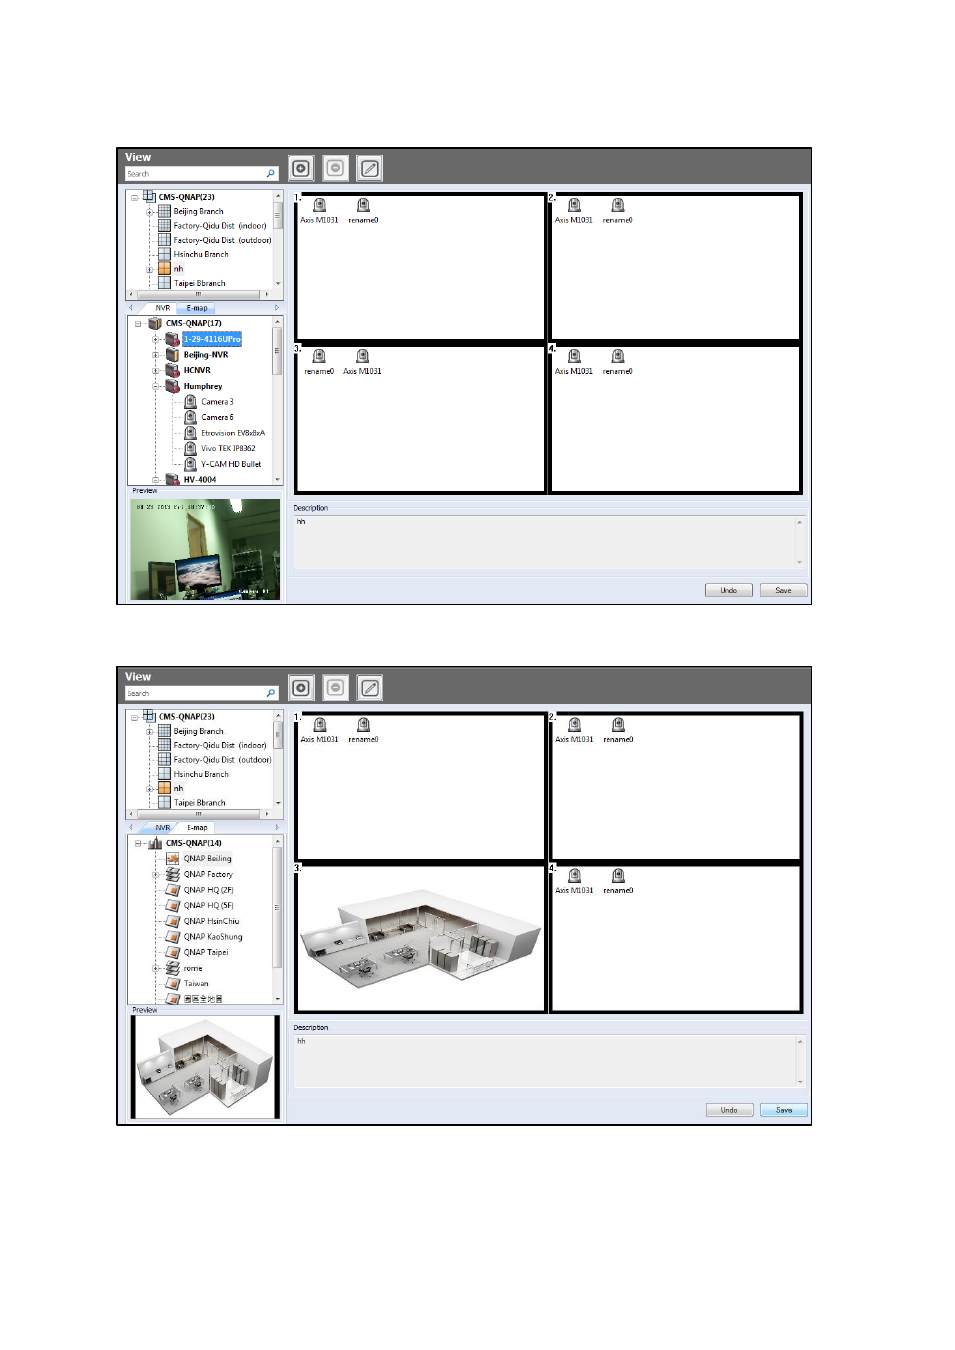Viewport: 955px width, 1350px height.
Task: Click rename0 camera icon in pane 1, lower window
Action: [363, 725]
